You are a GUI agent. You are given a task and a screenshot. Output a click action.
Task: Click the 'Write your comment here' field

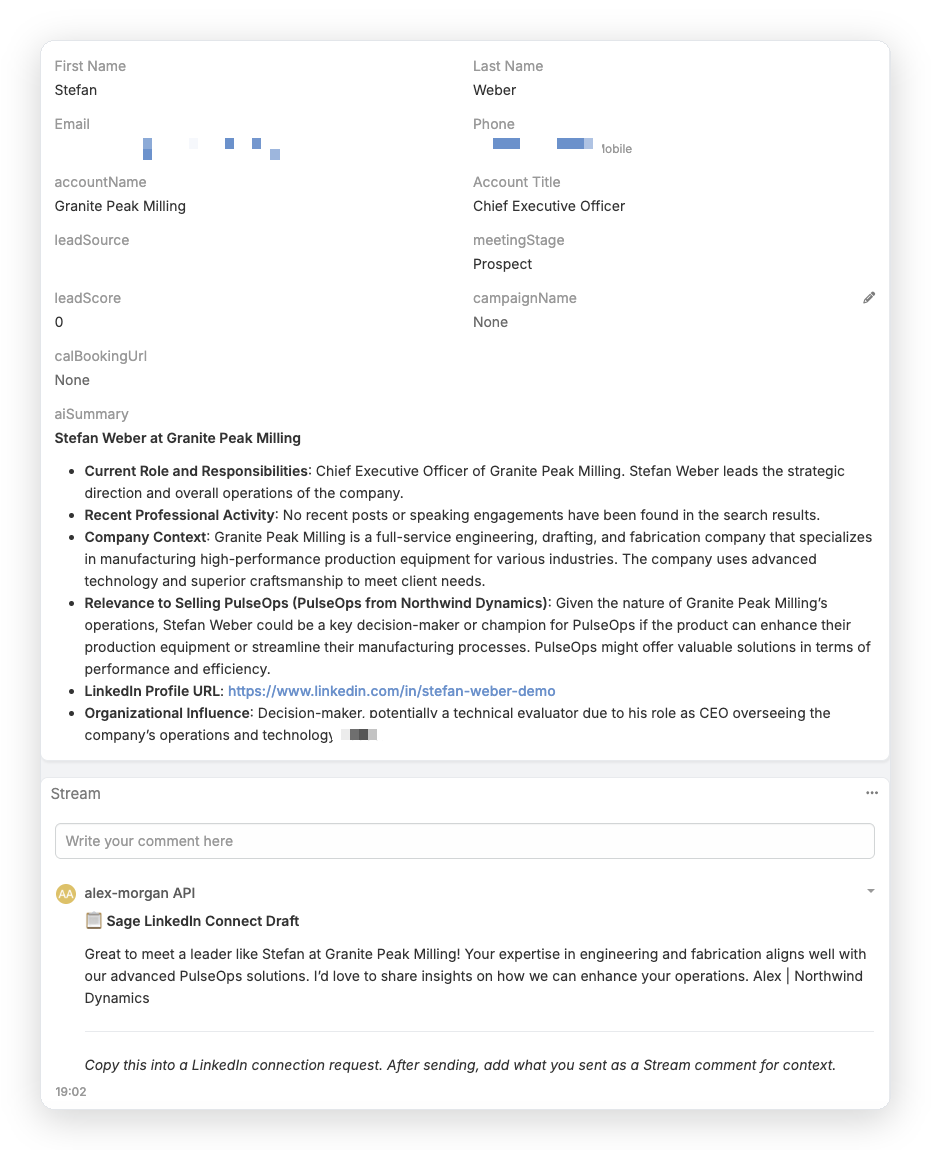tap(464, 840)
